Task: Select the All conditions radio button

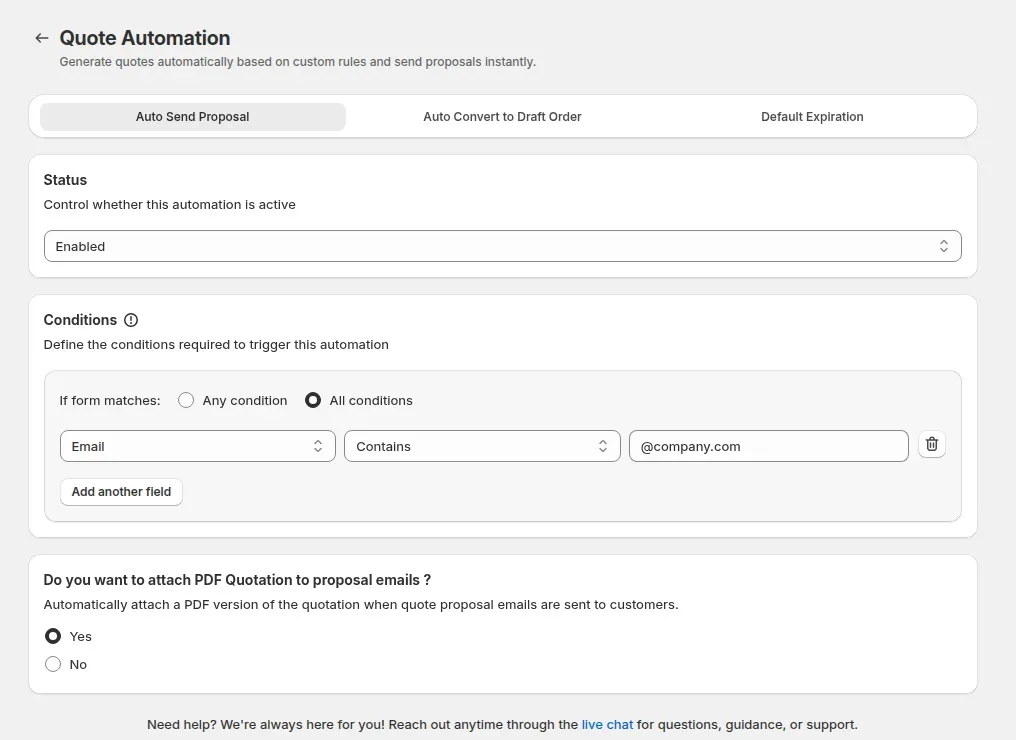Action: [x=313, y=400]
